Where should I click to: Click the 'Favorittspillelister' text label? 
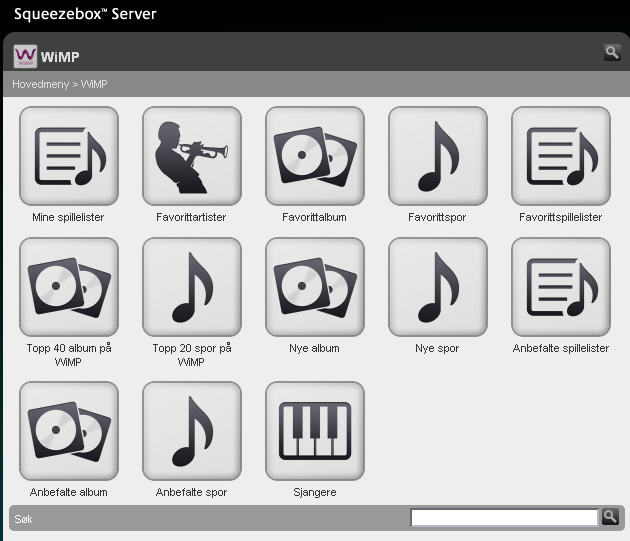(560, 217)
